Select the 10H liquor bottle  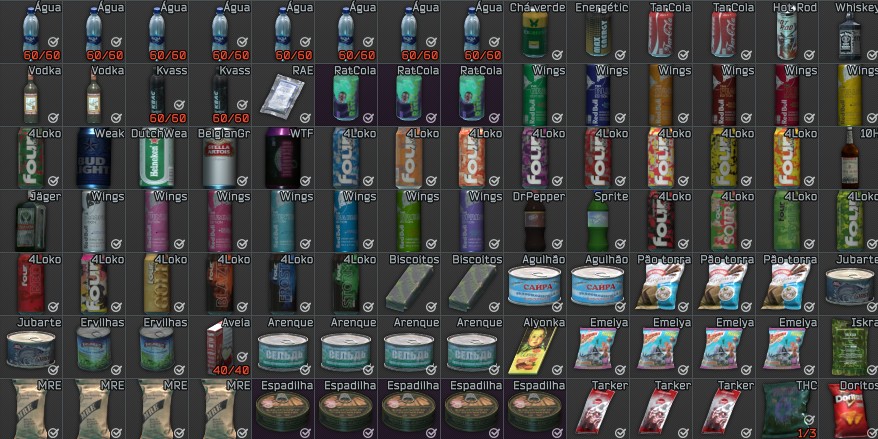click(849, 158)
